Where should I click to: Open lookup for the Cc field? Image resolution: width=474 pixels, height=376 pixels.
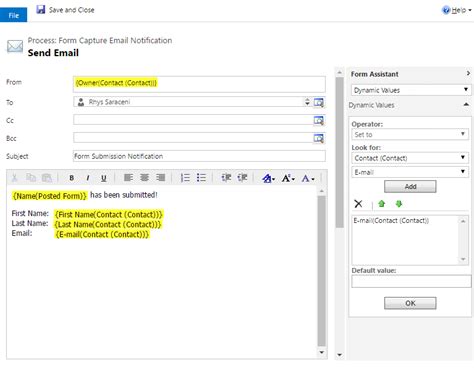pos(319,120)
